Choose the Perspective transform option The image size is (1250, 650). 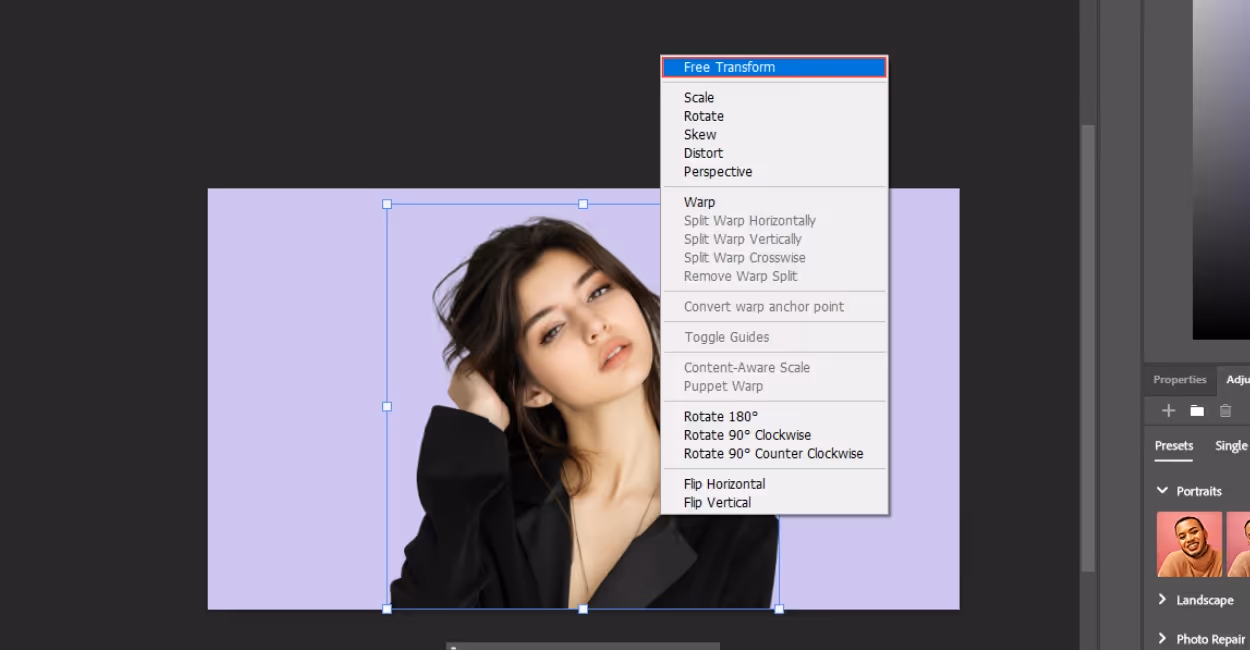(718, 172)
